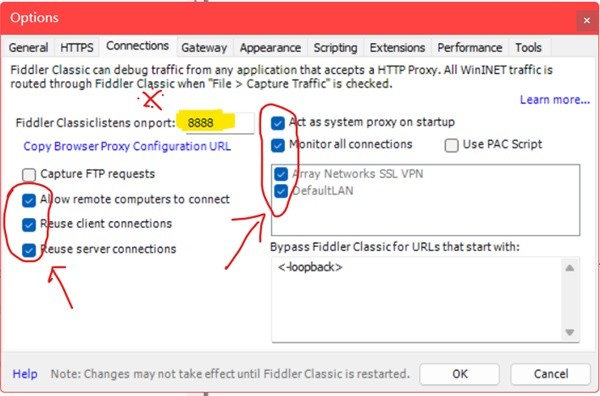Enable Capture FTP requests checkbox
This screenshot has width=600, height=396.
point(29,174)
